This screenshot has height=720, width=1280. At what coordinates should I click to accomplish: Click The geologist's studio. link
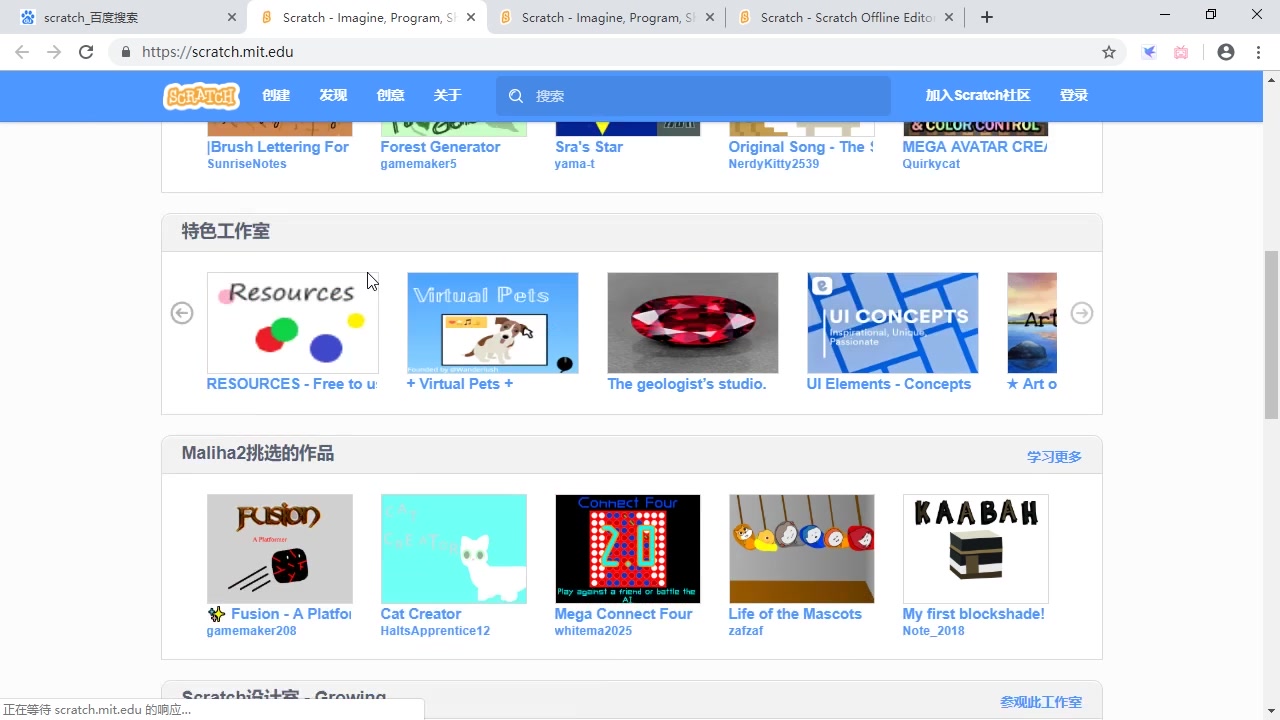click(x=687, y=384)
